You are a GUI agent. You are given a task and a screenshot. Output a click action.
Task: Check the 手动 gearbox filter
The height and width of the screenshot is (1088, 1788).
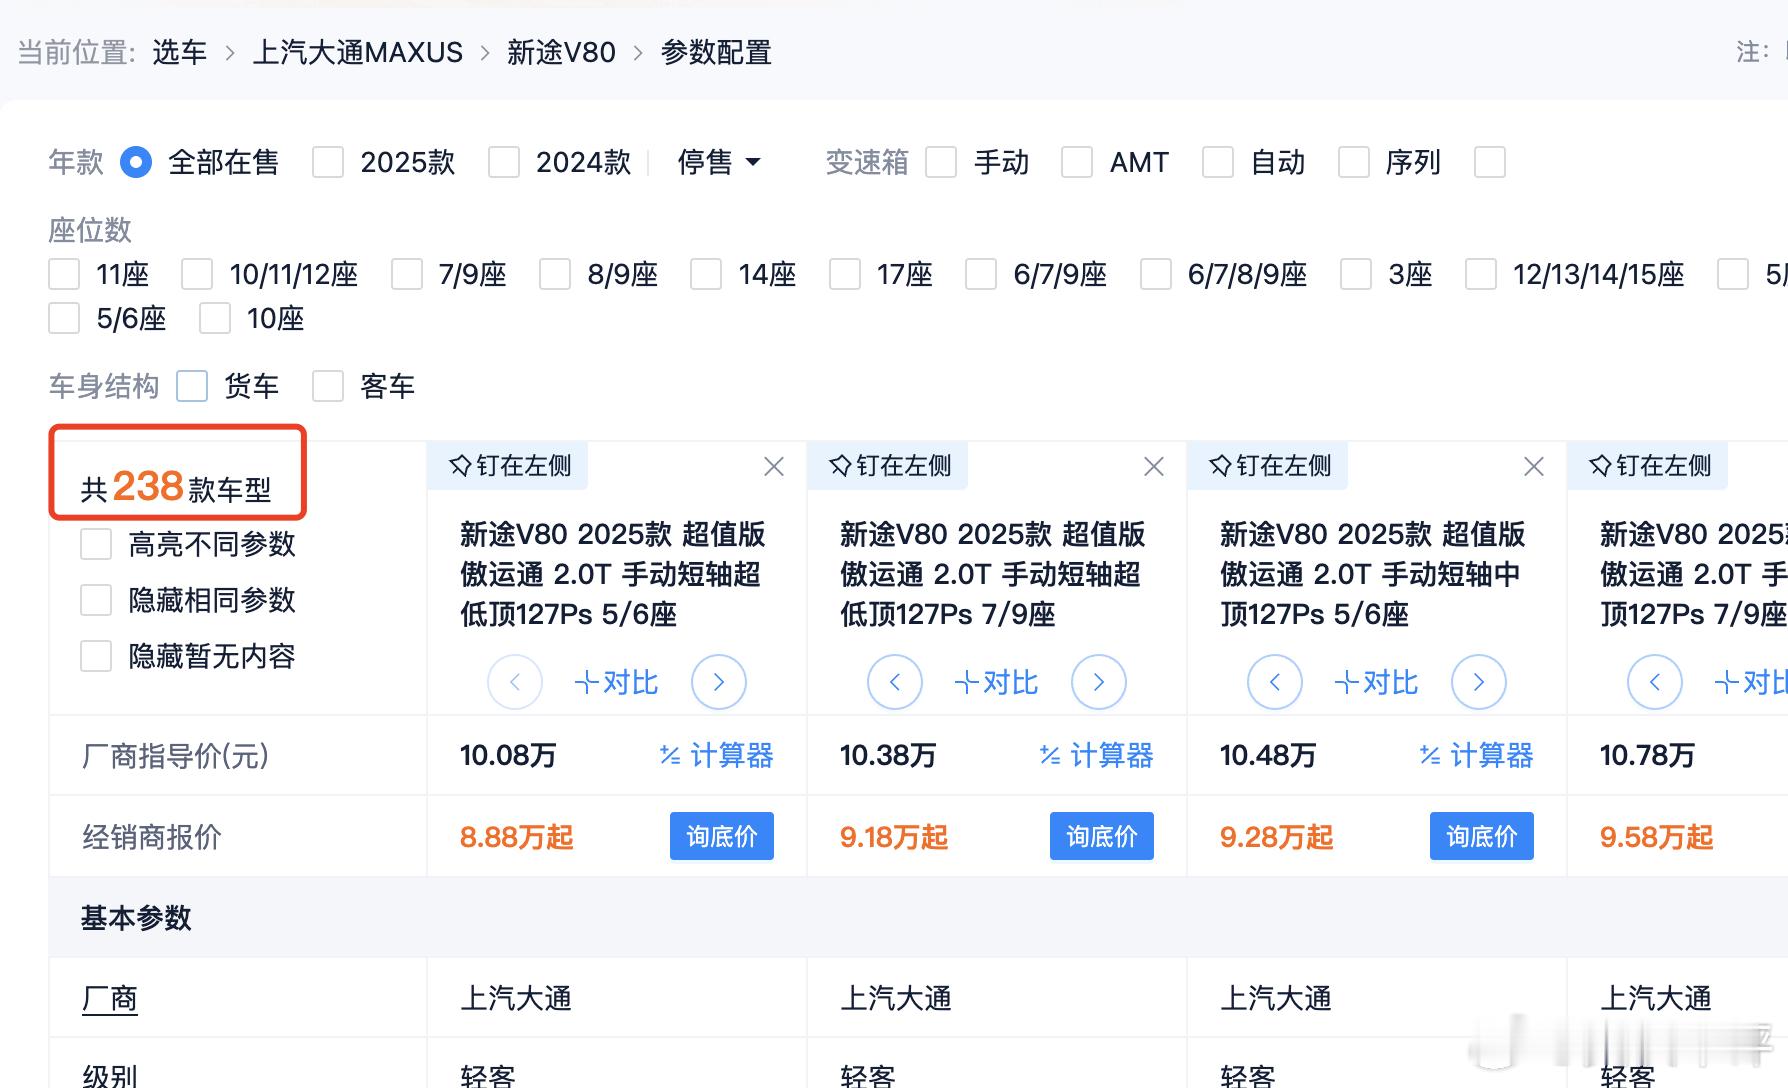pyautogui.click(x=941, y=162)
